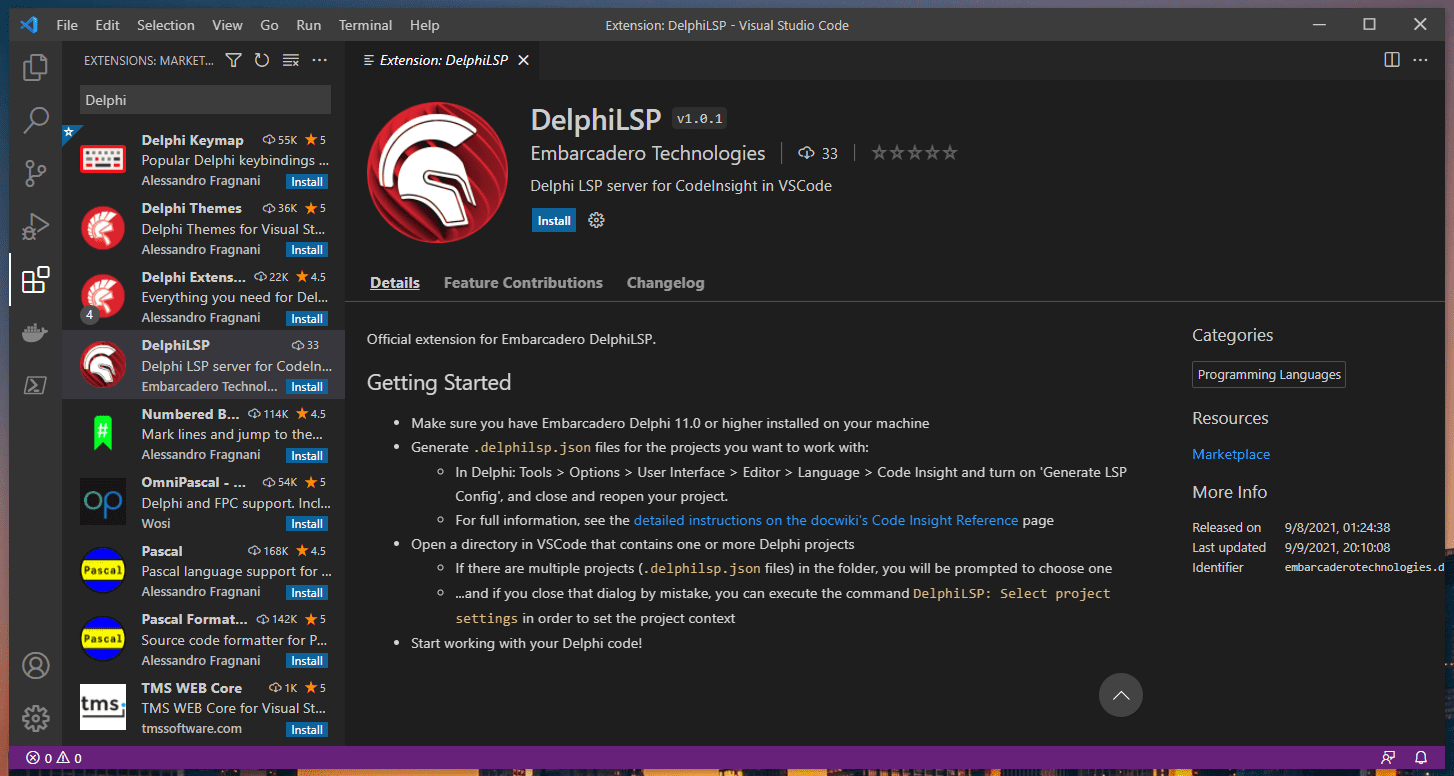This screenshot has height=776, width=1454.
Task: Open the Go menu
Action: [x=269, y=25]
